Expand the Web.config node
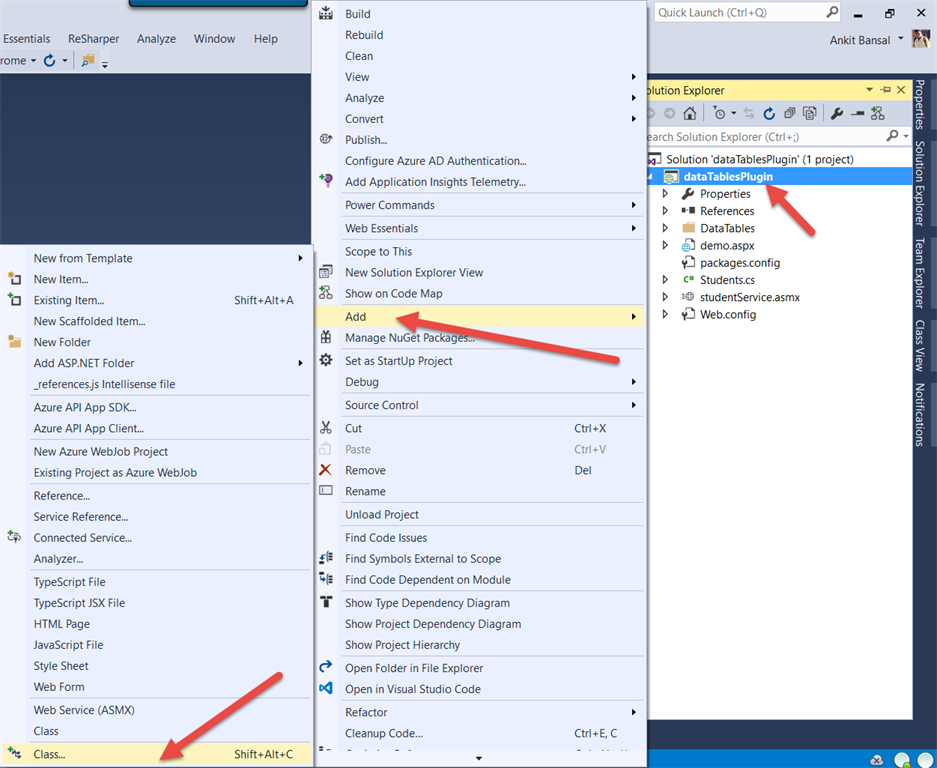937x768 pixels. tap(665, 314)
